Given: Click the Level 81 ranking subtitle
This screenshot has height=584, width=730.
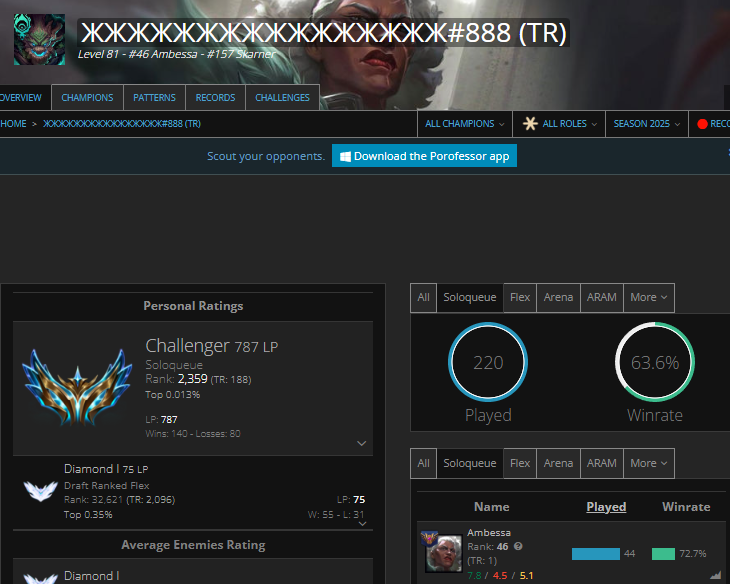Looking at the screenshot, I should 177,54.
